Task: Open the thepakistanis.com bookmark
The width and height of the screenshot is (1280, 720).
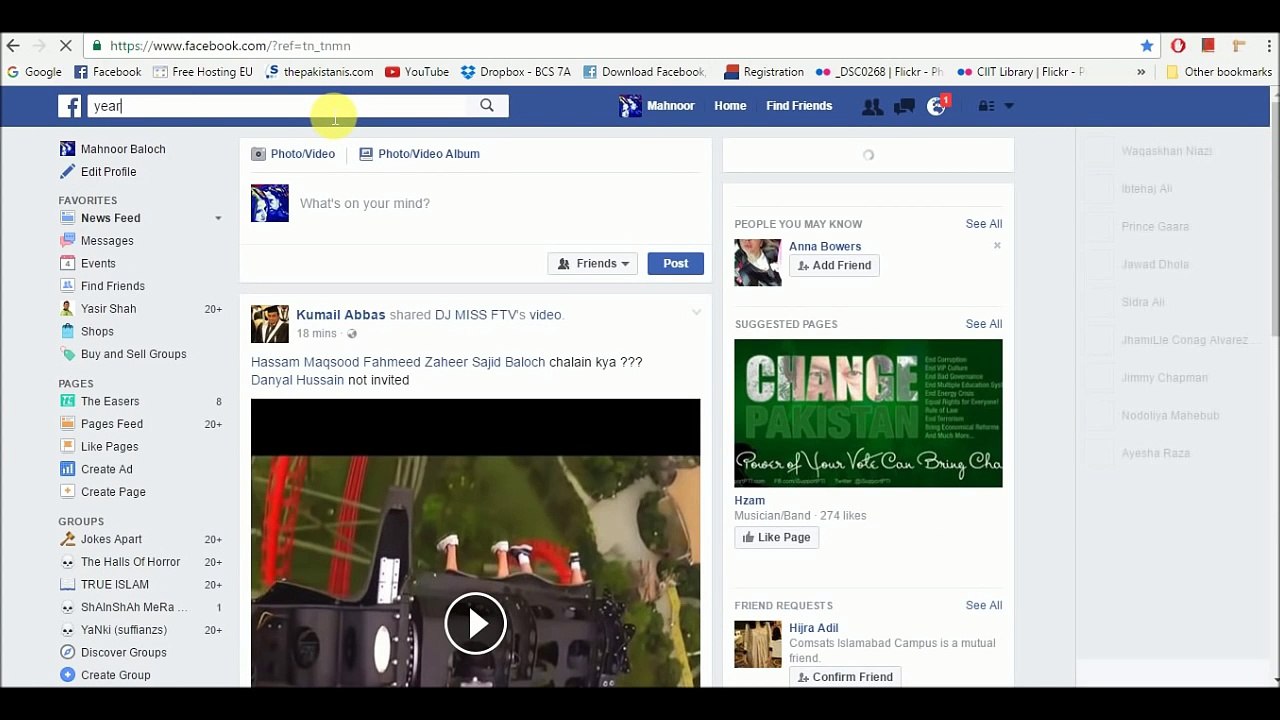Action: click(319, 72)
